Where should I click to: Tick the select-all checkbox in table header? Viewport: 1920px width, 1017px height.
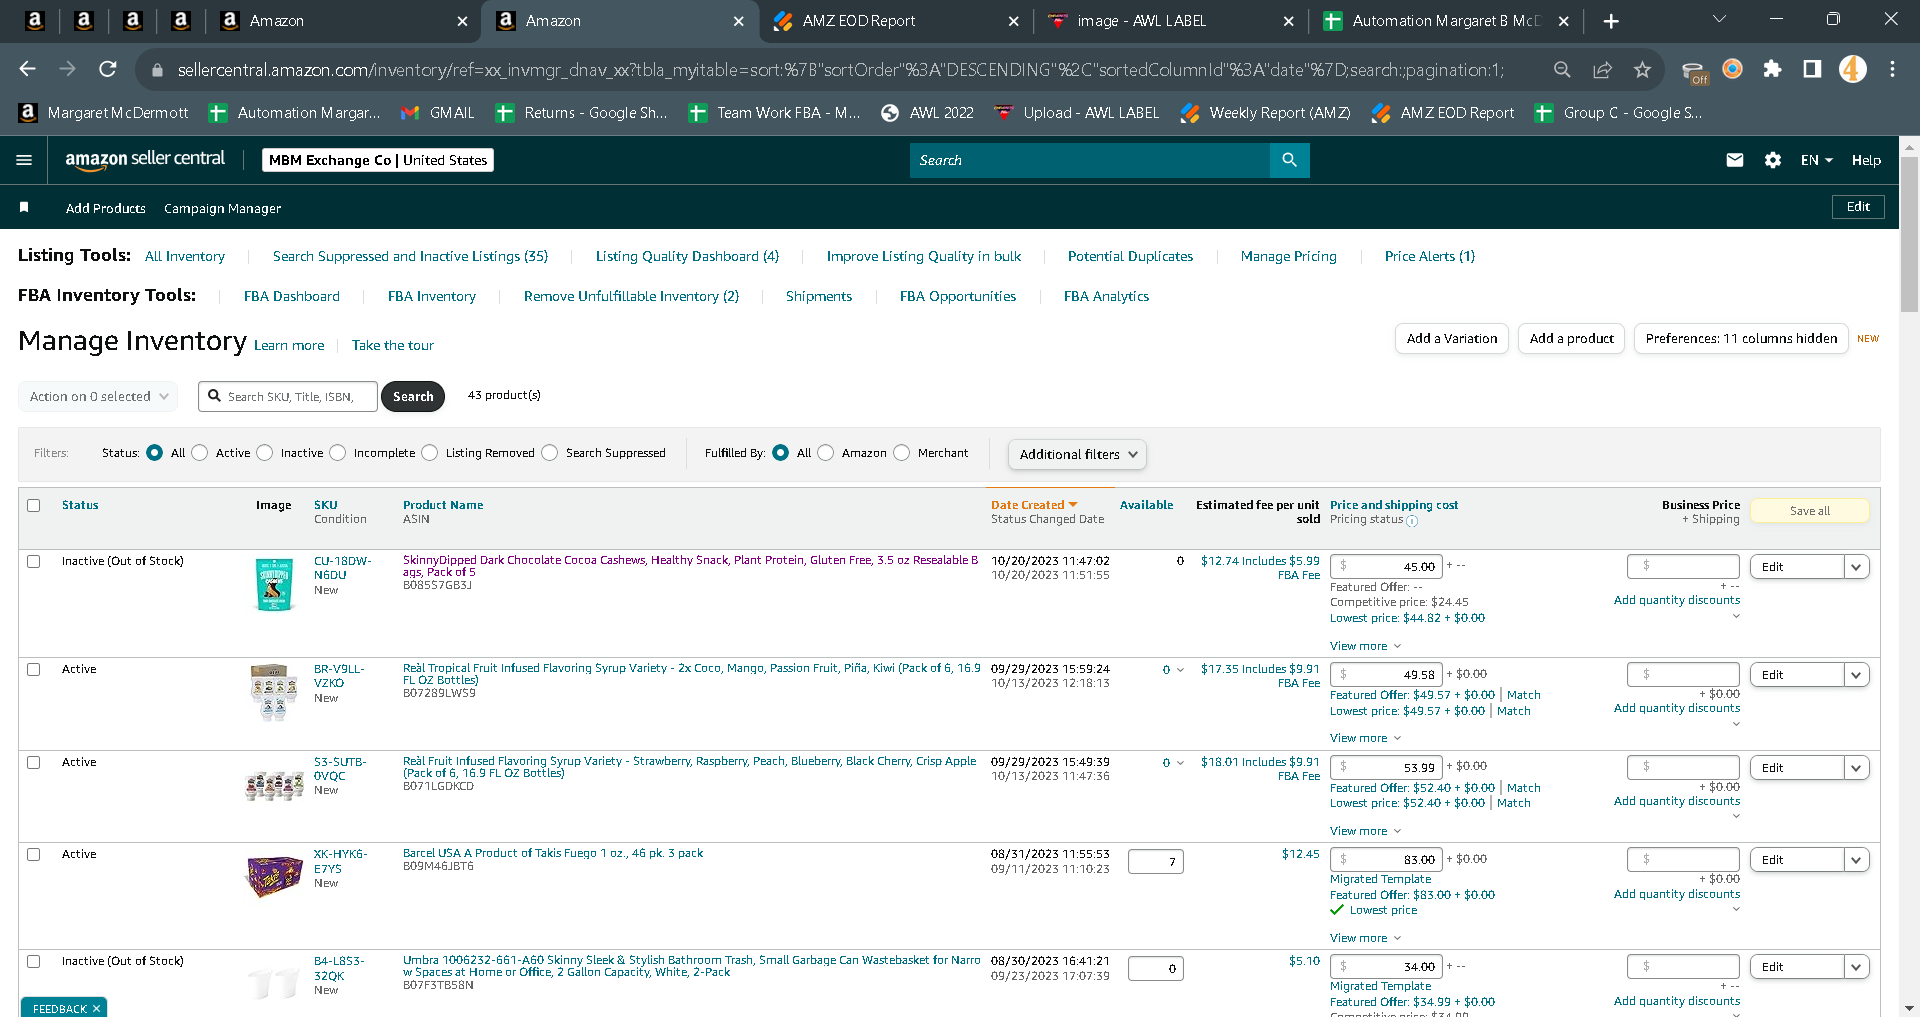coord(34,506)
